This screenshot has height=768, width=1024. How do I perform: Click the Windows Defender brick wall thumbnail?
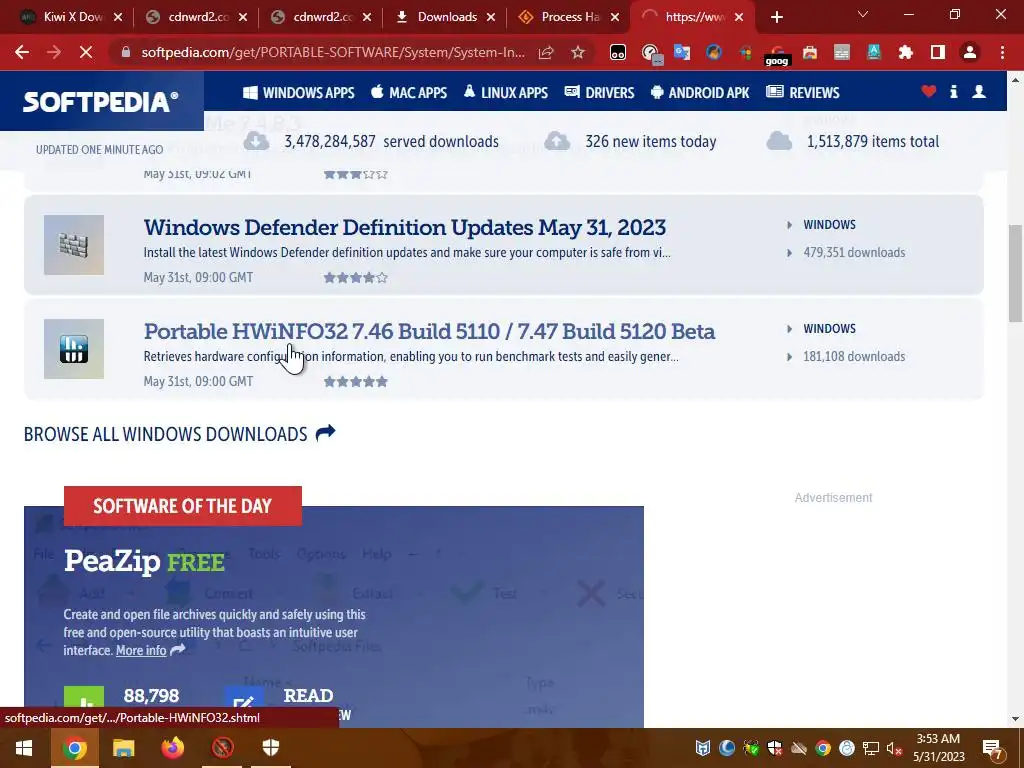click(x=74, y=245)
